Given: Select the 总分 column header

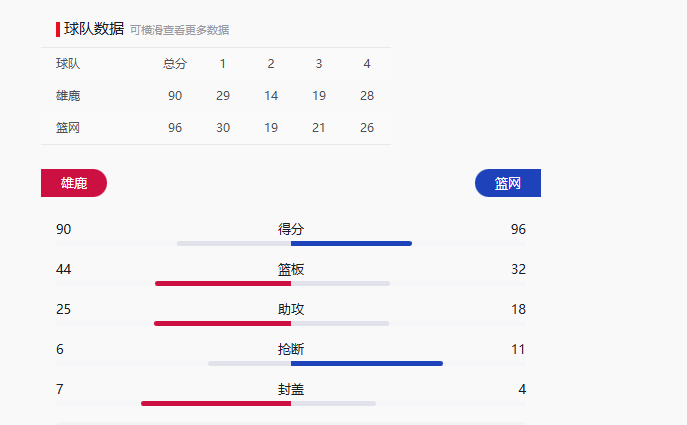Looking at the screenshot, I should [175, 64].
